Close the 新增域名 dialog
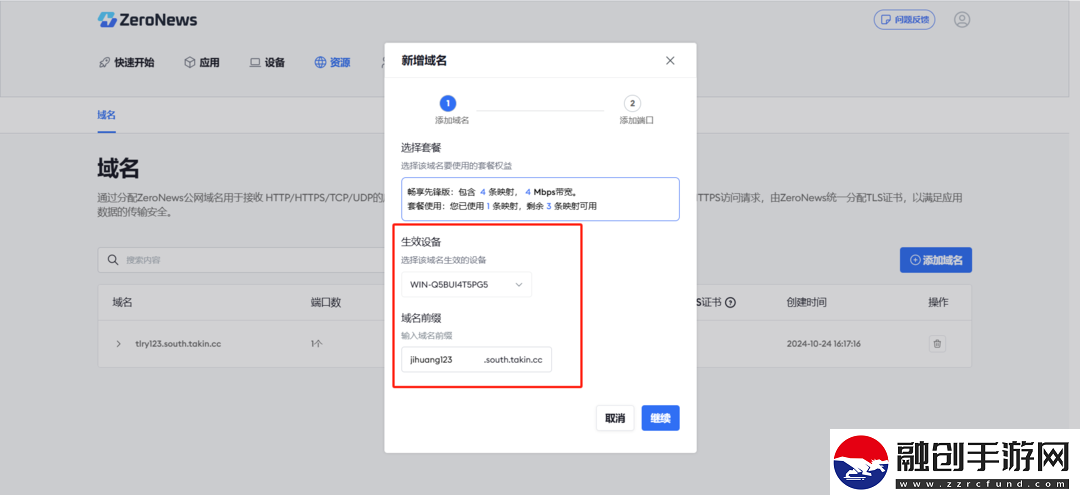Viewport: 1080px width, 495px height. click(x=670, y=61)
